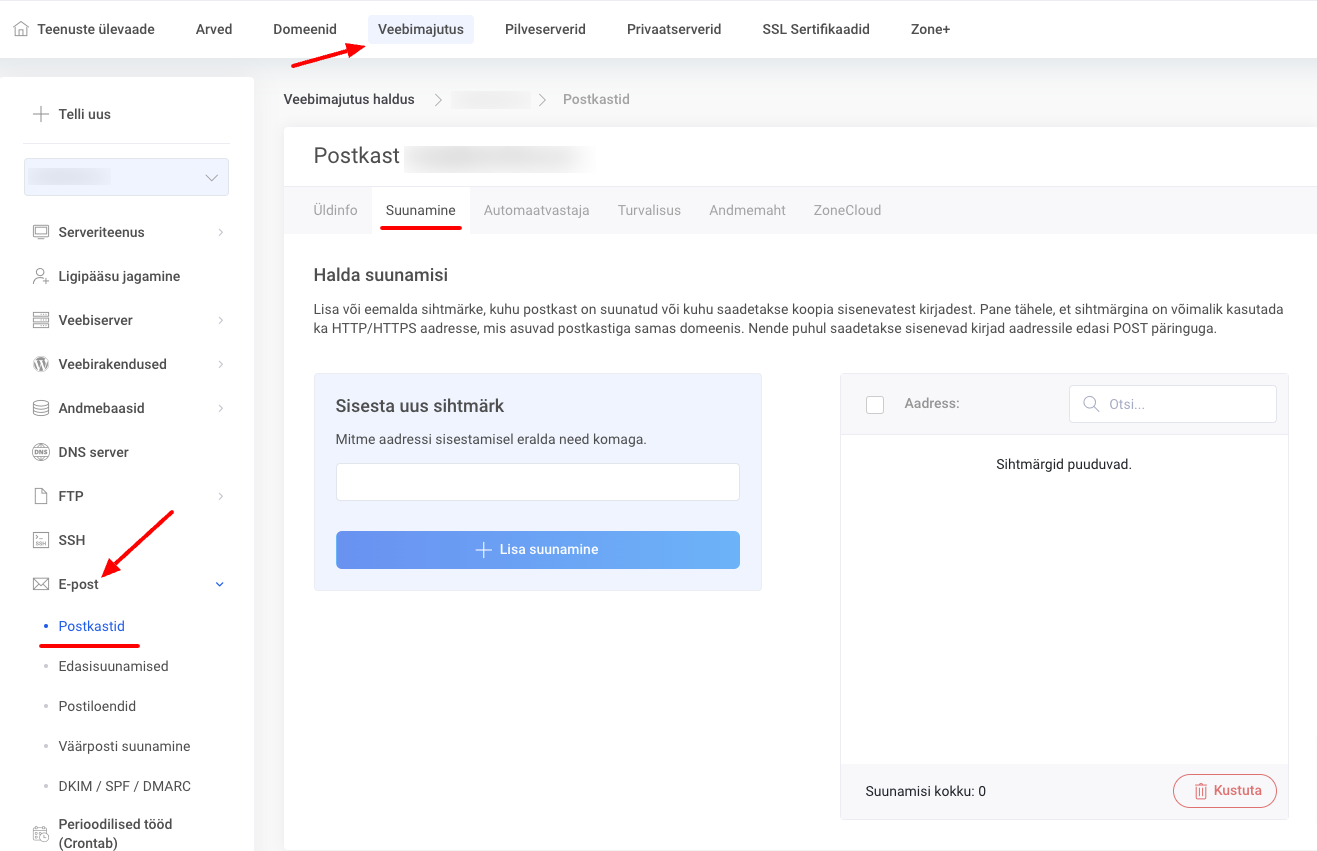1317x851 pixels.
Task: Click the Ligipääsu jagamine user icon
Action: (x=41, y=276)
